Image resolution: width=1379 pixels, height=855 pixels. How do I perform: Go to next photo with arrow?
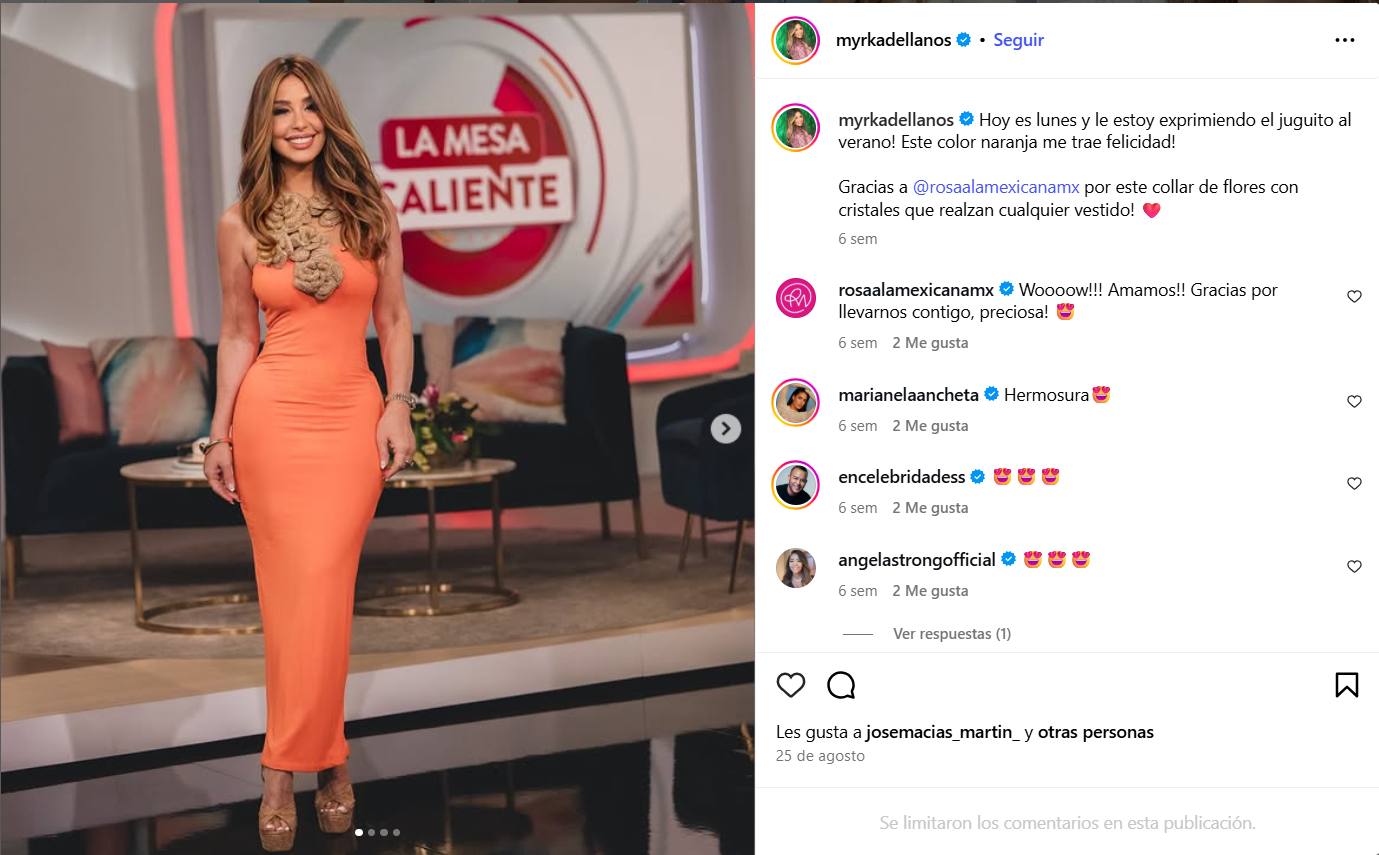tap(725, 428)
